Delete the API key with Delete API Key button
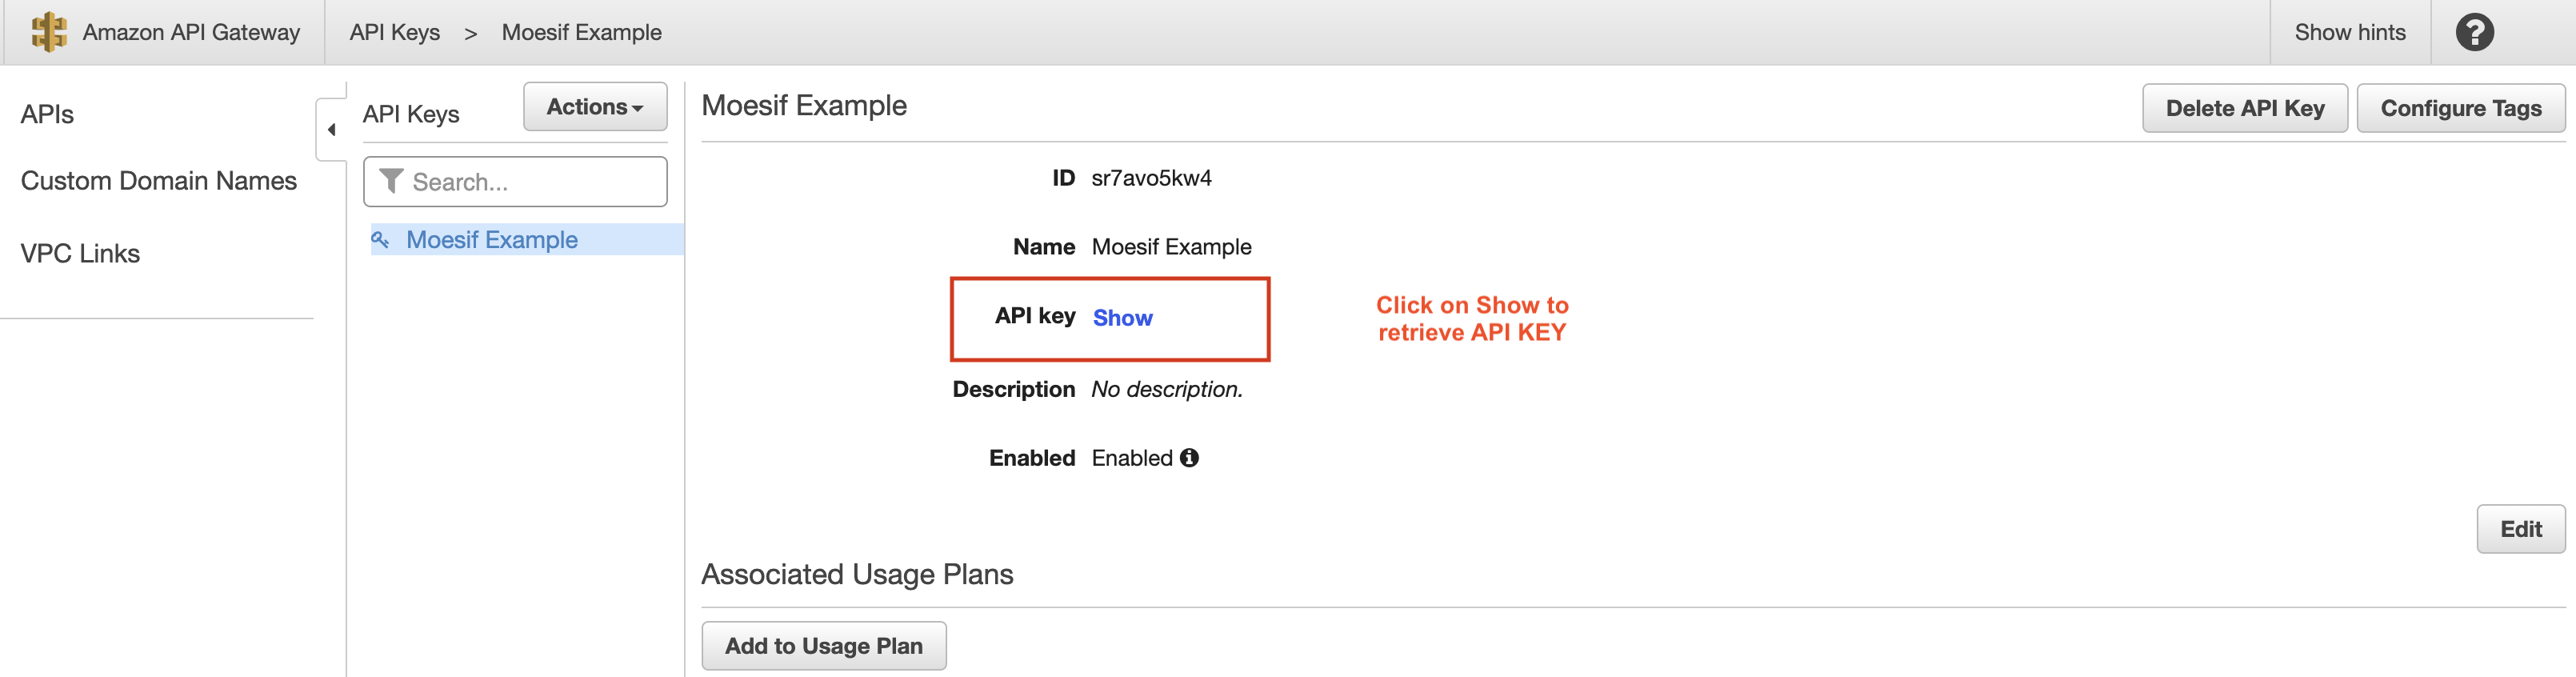 pyautogui.click(x=2244, y=107)
